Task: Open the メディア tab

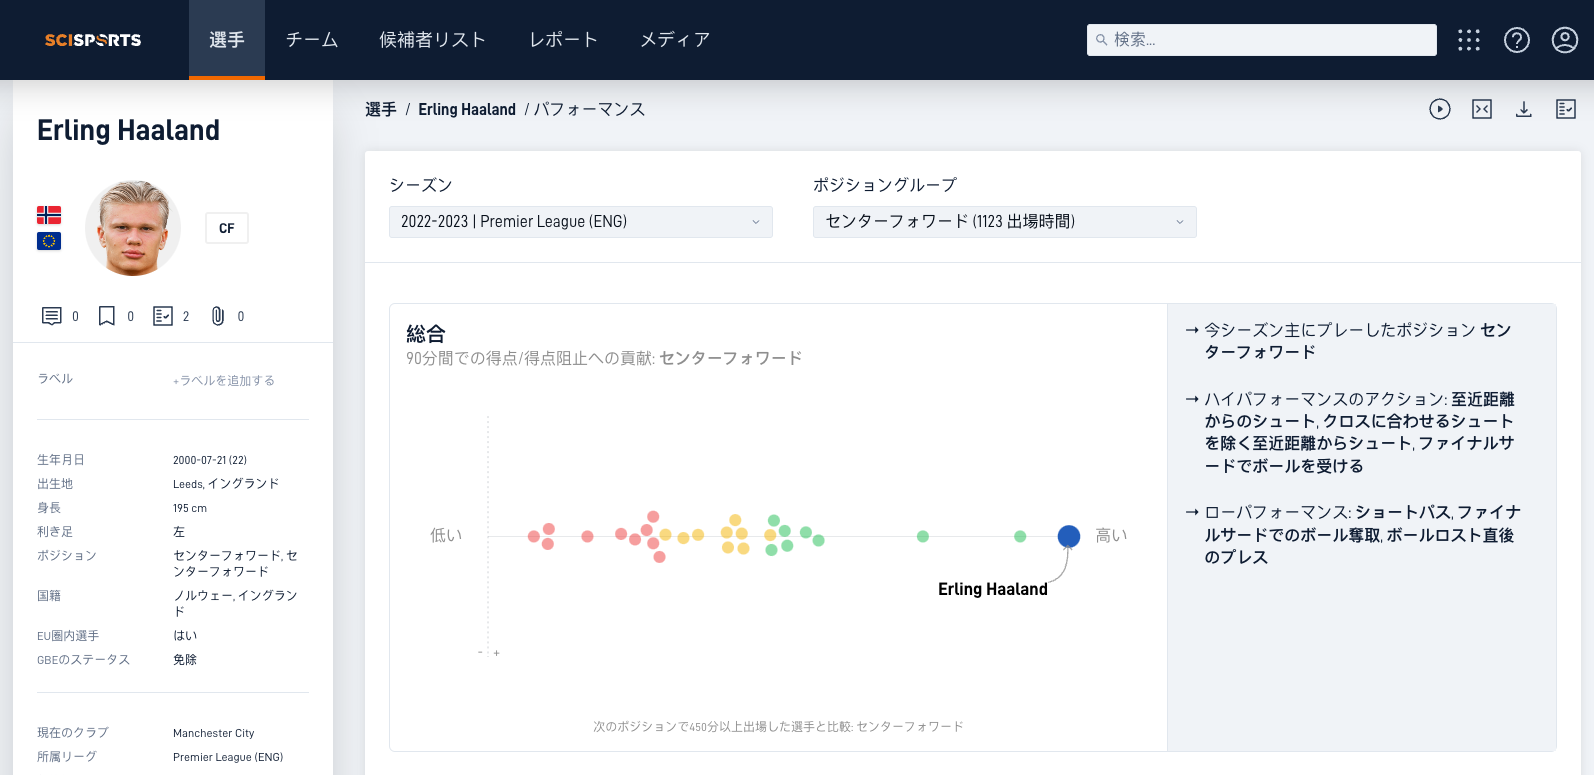Action: tap(675, 40)
